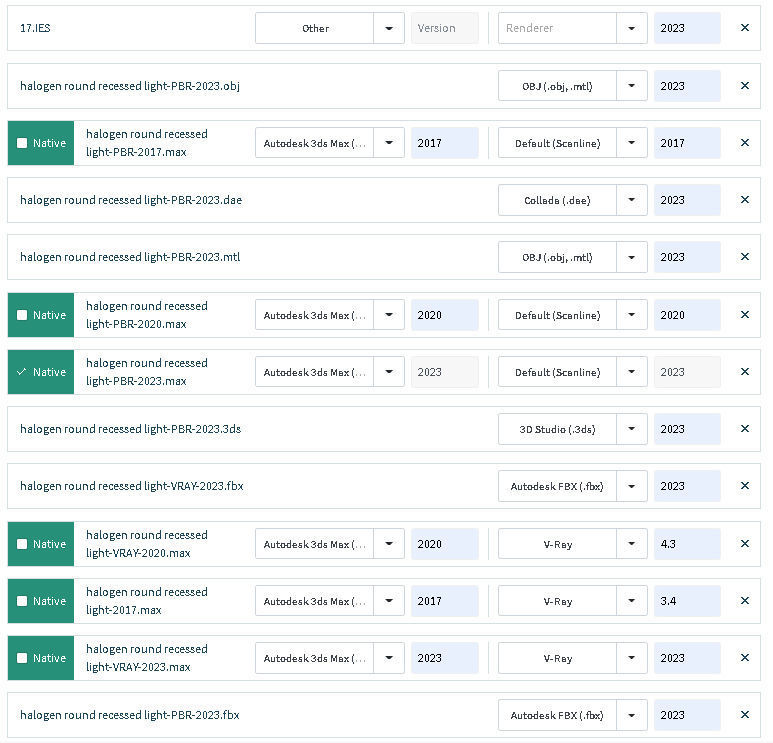Uncheck Native for PBR-2023.max

point(22,372)
